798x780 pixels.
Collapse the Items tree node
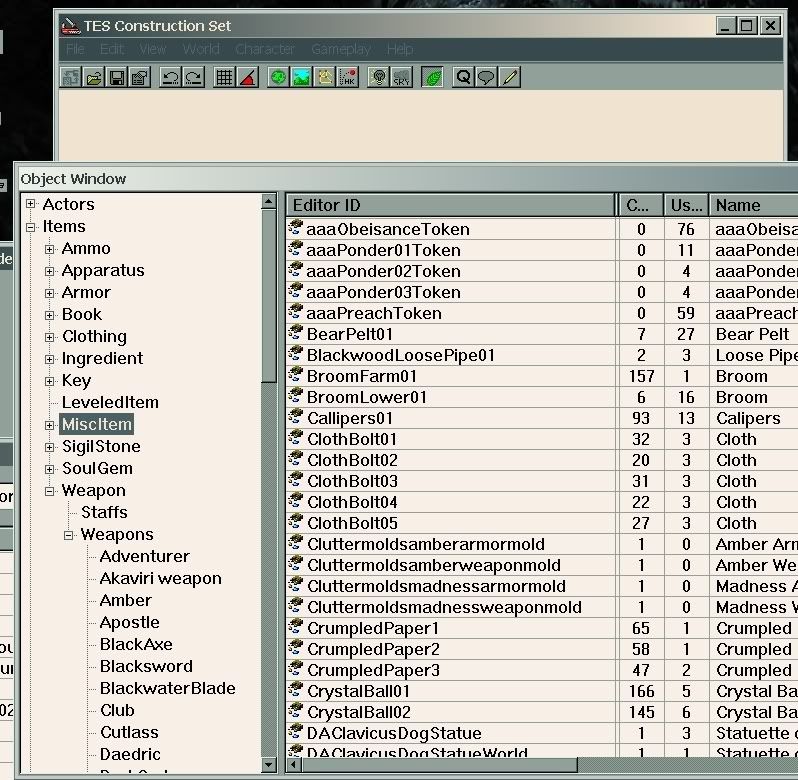click(31, 227)
